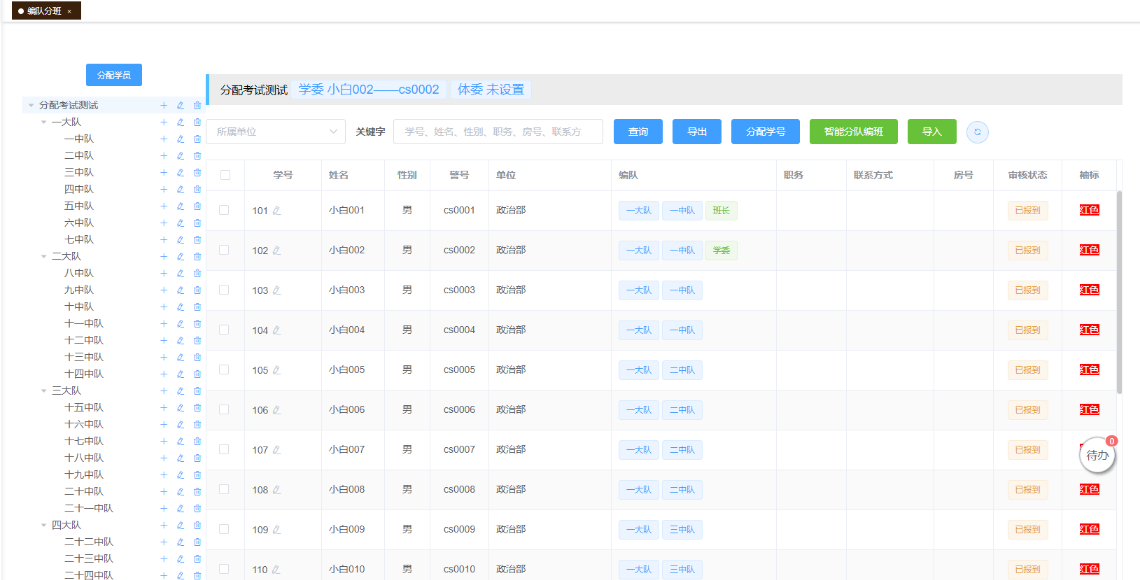This screenshot has height=580, width=1140.
Task: Click the 班长 tag in 小白001 row
Action: tap(721, 211)
